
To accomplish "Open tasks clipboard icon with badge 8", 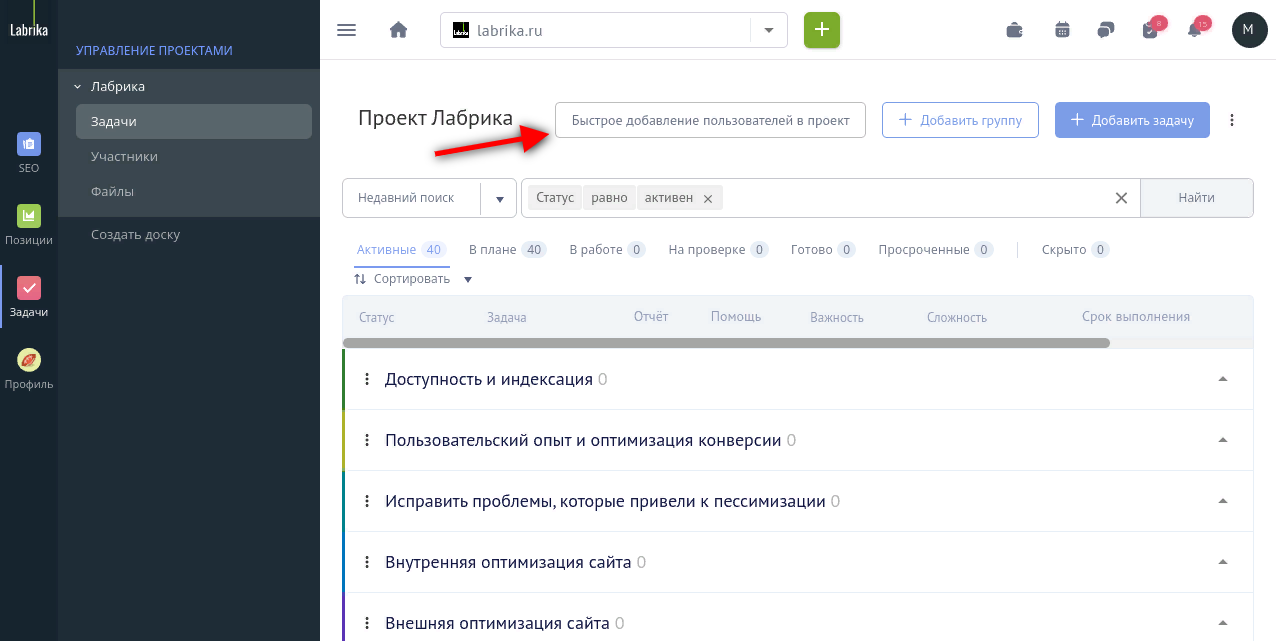I will tap(1151, 29).
